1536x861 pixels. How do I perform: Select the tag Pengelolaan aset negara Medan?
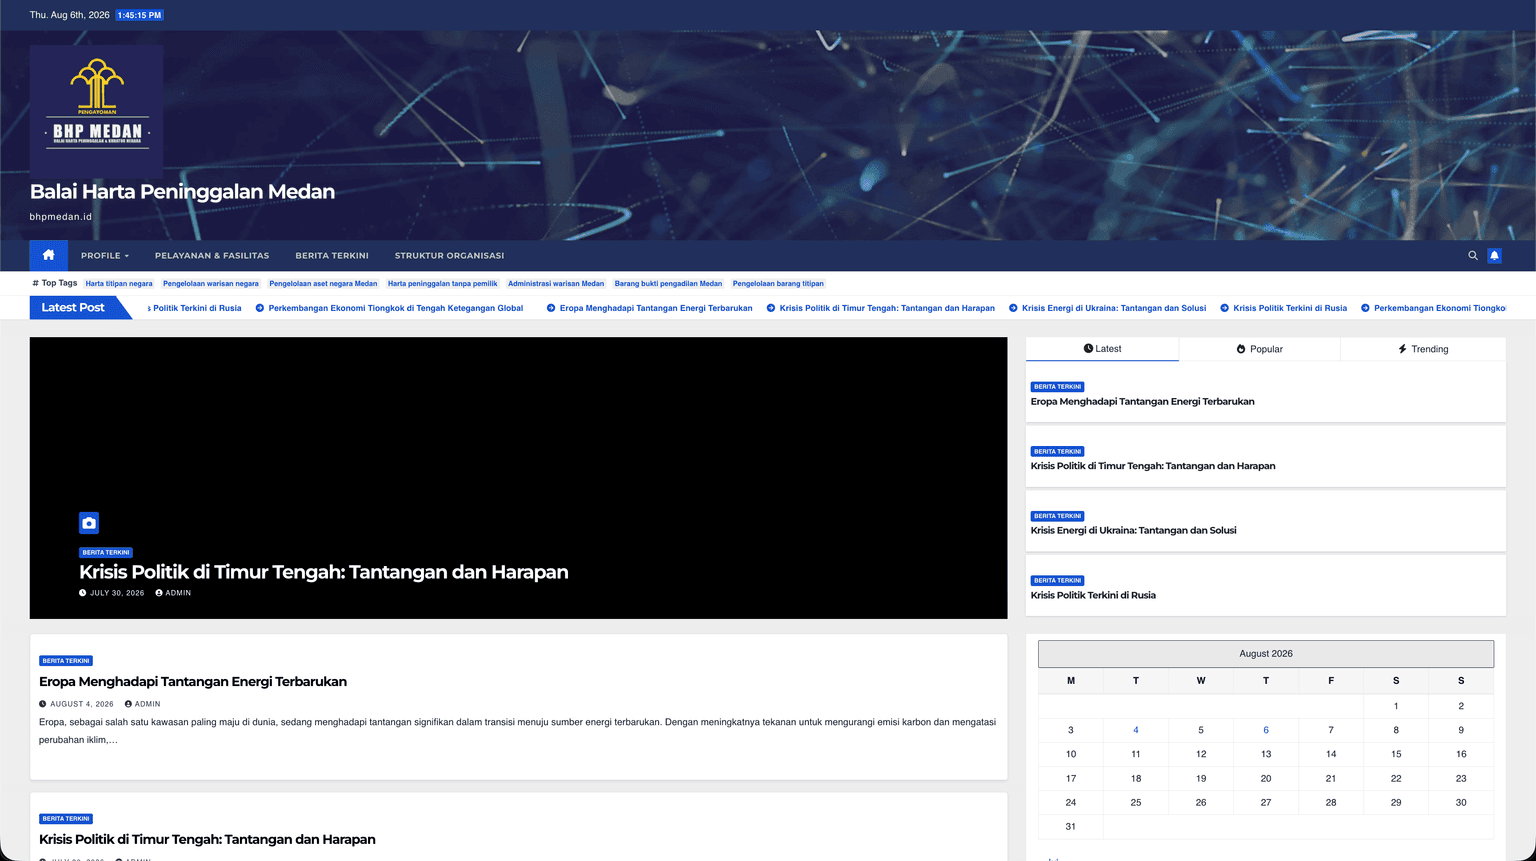323,284
